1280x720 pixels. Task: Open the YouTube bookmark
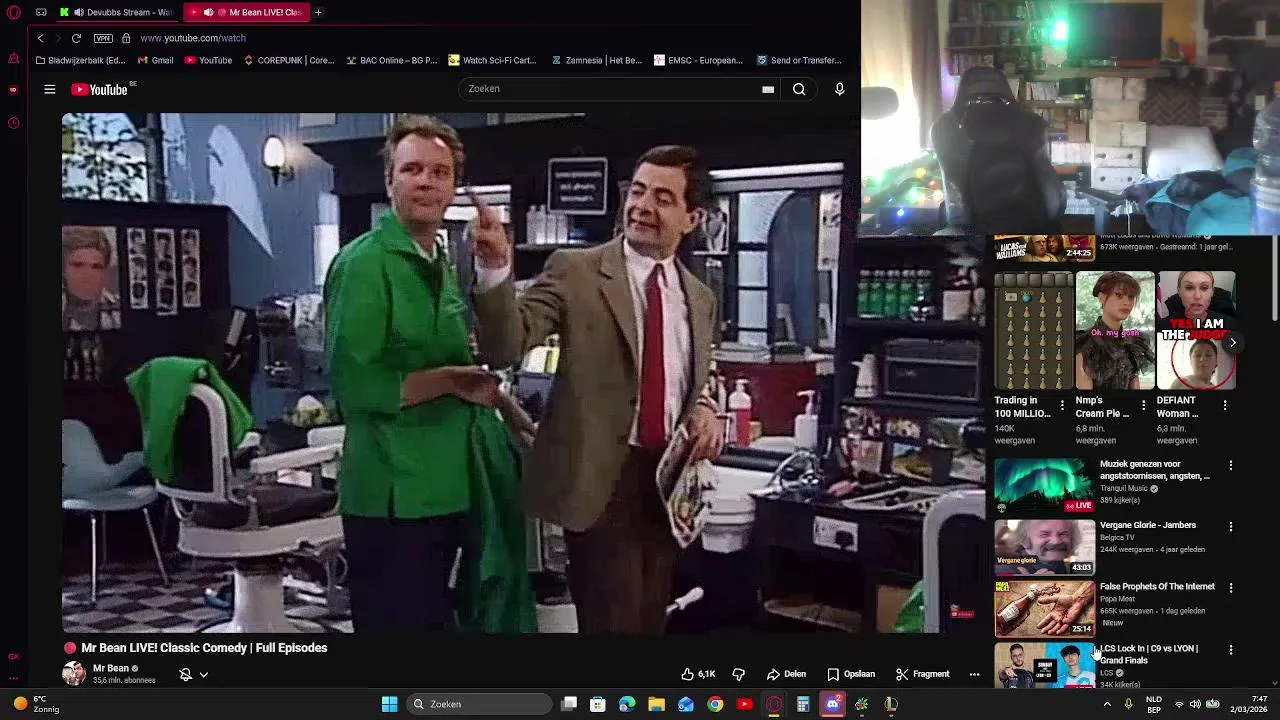(208, 60)
